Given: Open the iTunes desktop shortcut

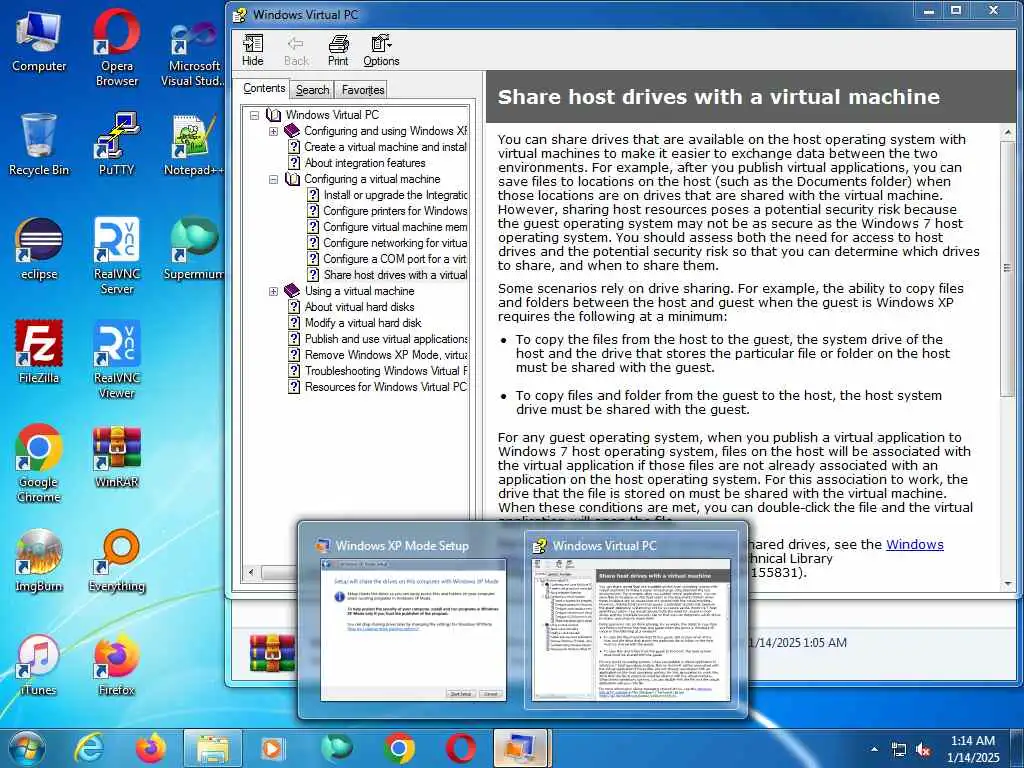Looking at the screenshot, I should tap(39, 665).
